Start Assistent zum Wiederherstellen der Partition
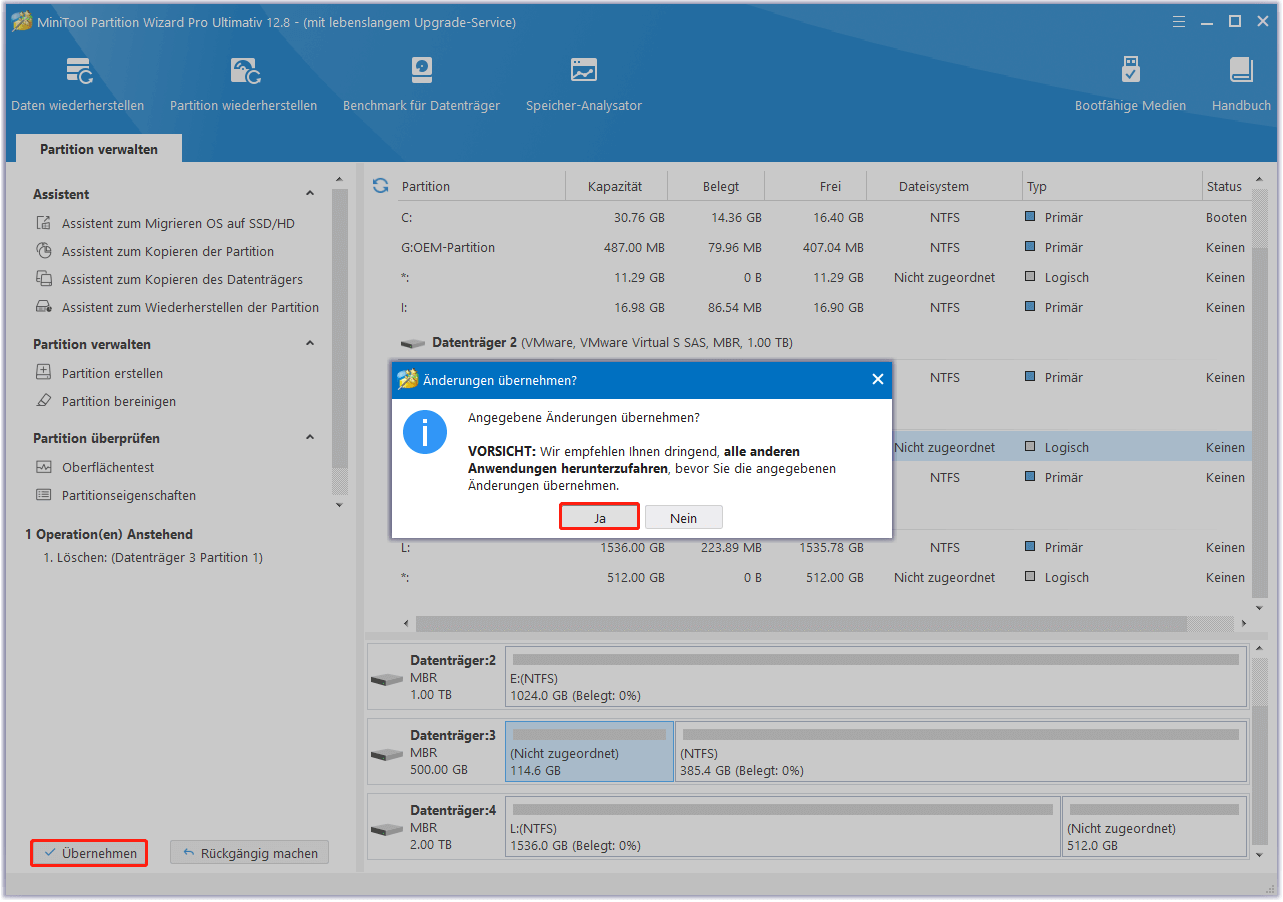 pos(190,308)
